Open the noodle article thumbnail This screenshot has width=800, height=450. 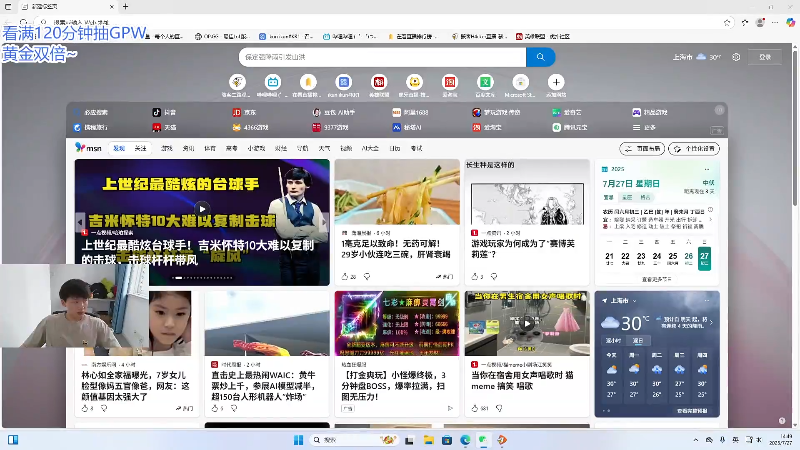pyautogui.click(x=397, y=192)
